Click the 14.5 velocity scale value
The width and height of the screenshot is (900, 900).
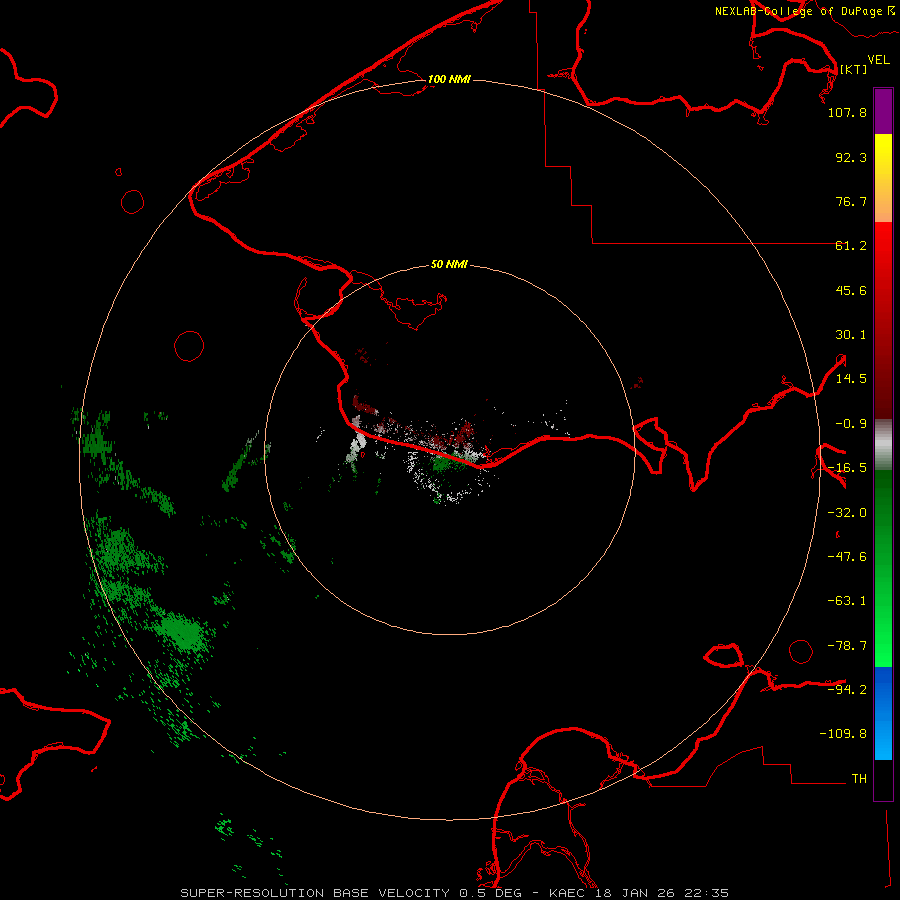click(851, 379)
